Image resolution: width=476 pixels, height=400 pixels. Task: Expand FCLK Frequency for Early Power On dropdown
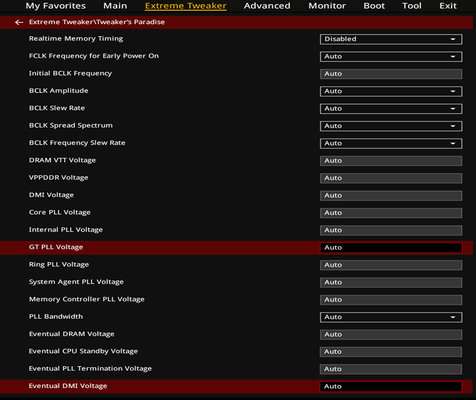(x=391, y=56)
